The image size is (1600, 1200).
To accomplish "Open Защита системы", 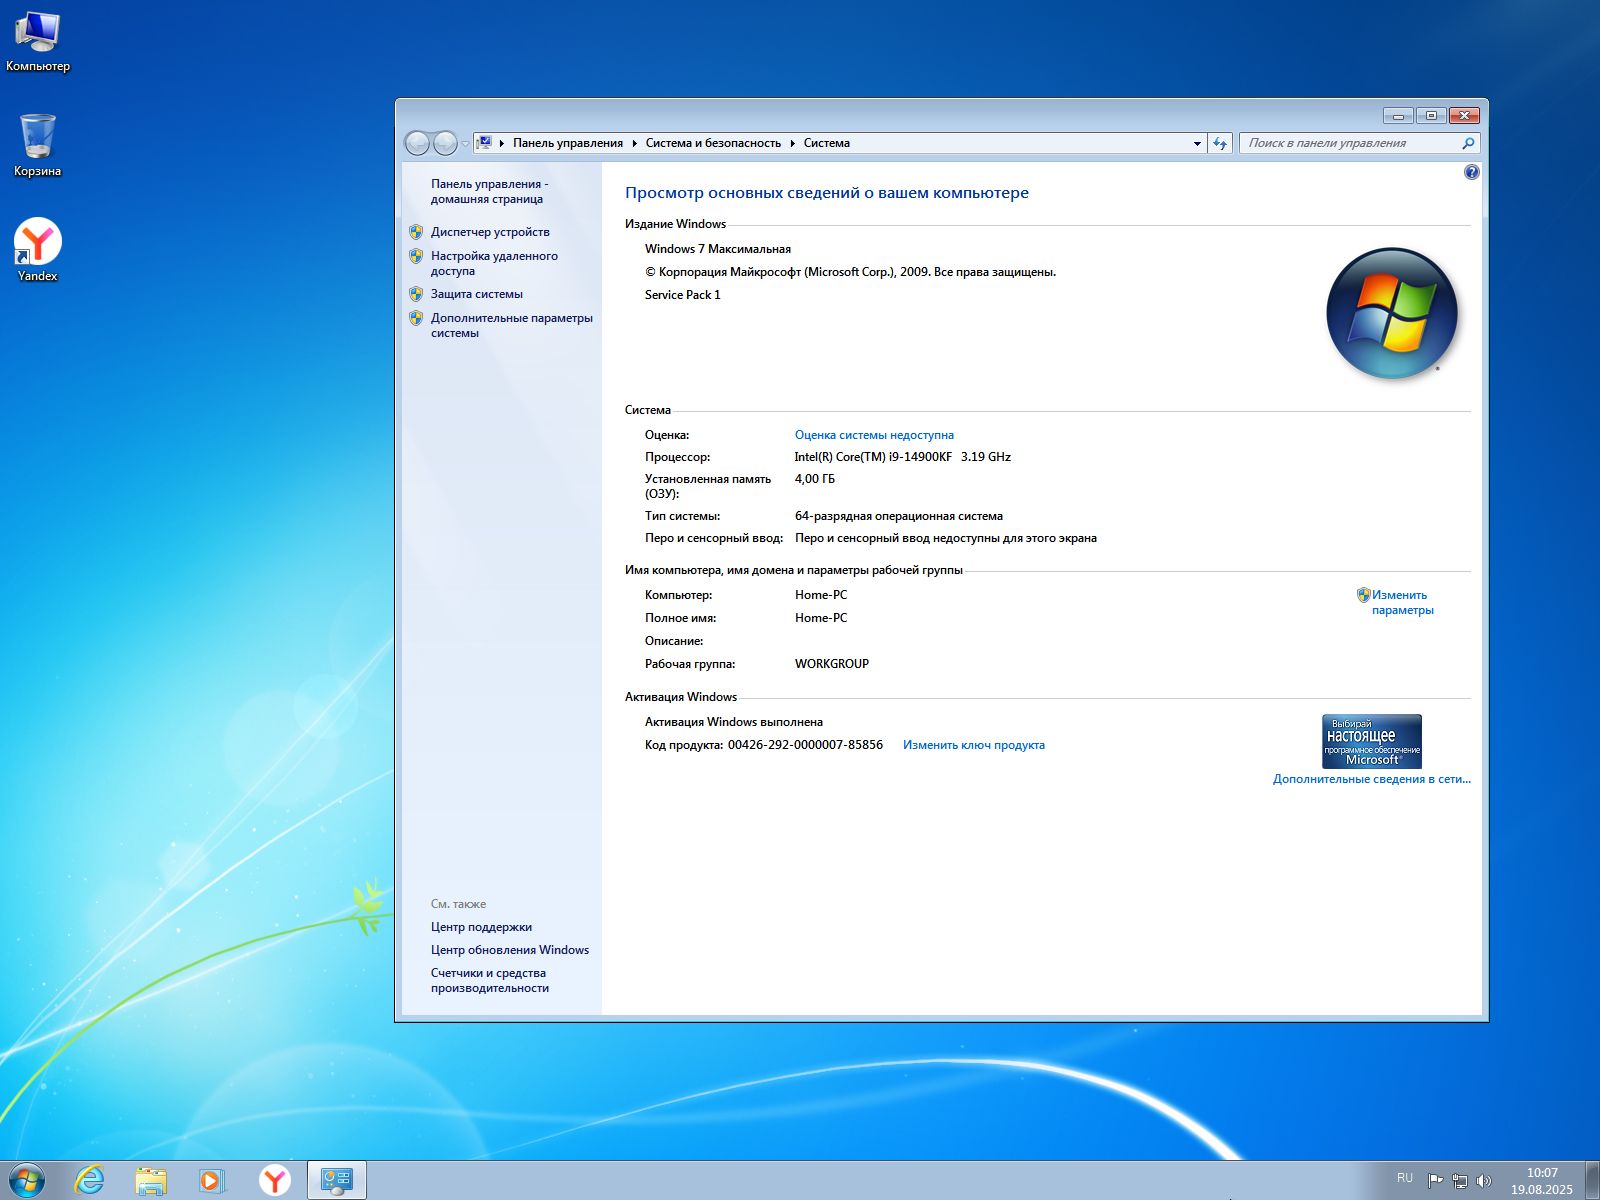I will (x=477, y=294).
